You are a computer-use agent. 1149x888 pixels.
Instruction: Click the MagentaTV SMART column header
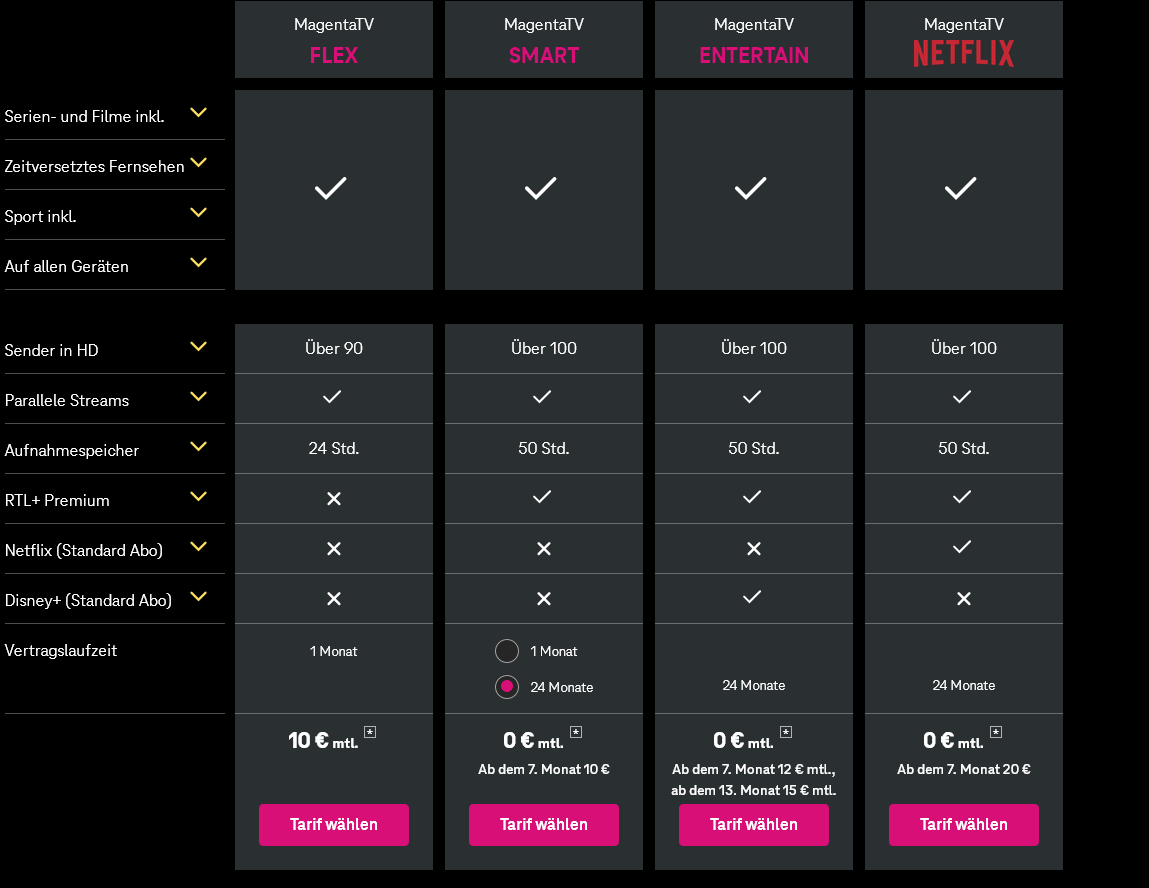[x=544, y=40]
